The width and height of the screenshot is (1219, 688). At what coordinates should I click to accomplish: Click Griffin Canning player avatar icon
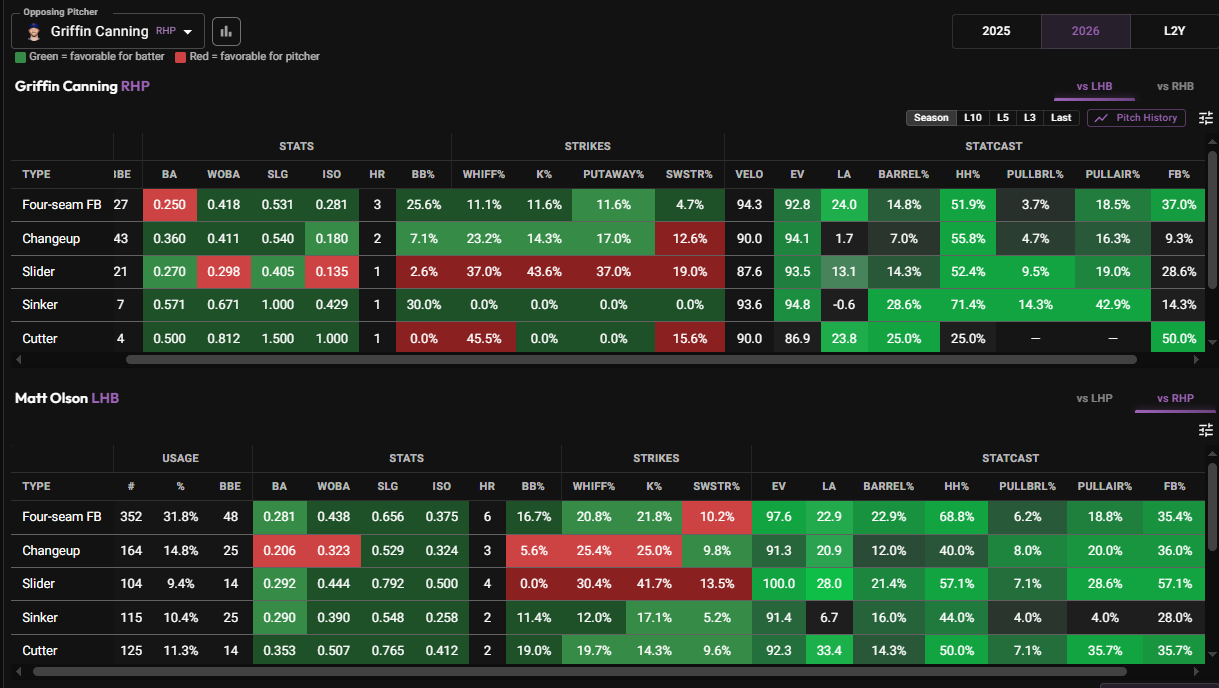33,32
